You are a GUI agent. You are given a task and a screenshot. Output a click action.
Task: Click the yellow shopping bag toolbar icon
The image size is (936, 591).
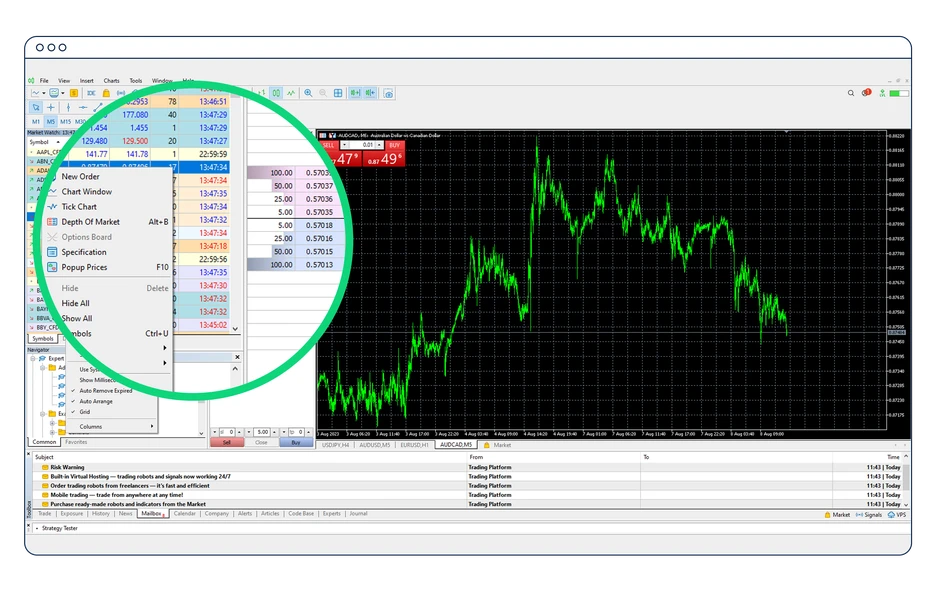106,93
